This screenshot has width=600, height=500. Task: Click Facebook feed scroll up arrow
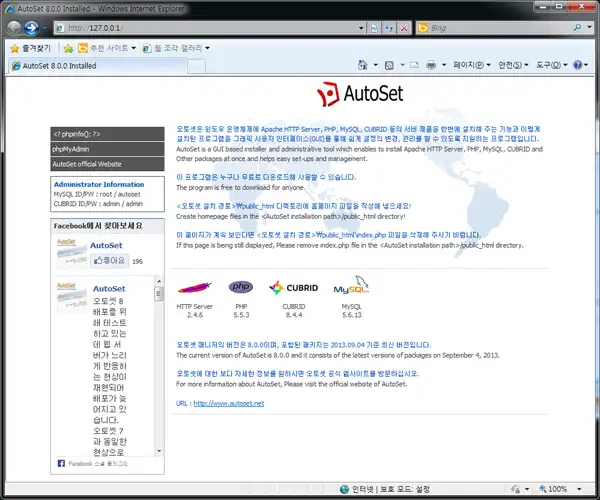159,281
